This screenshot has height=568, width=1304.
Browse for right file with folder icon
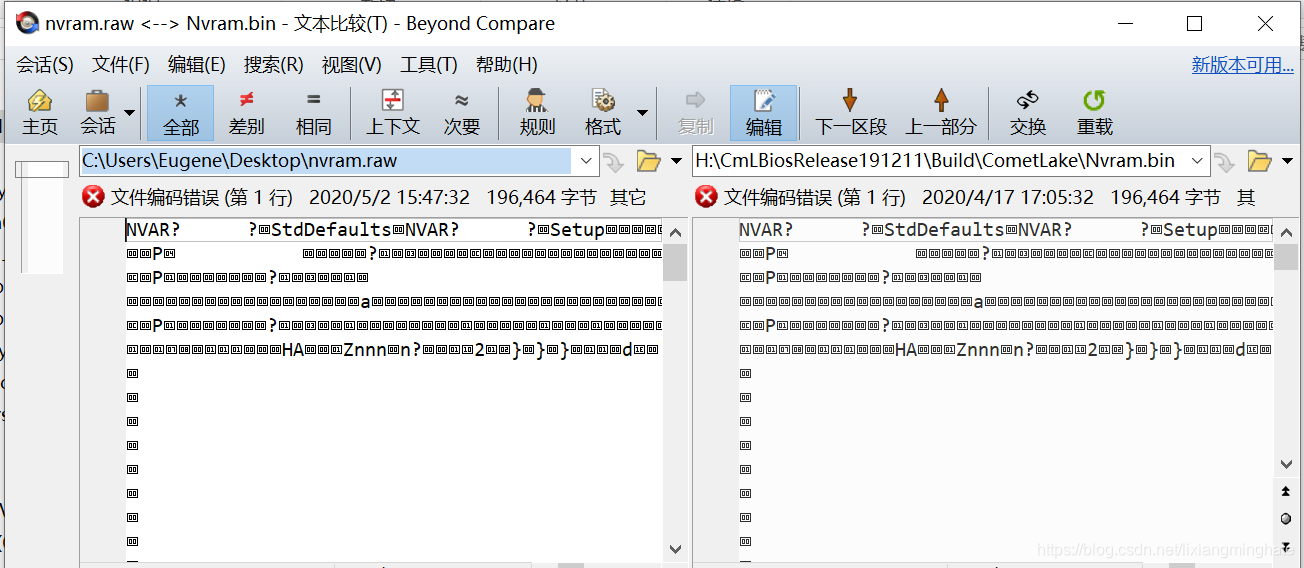point(1260,161)
